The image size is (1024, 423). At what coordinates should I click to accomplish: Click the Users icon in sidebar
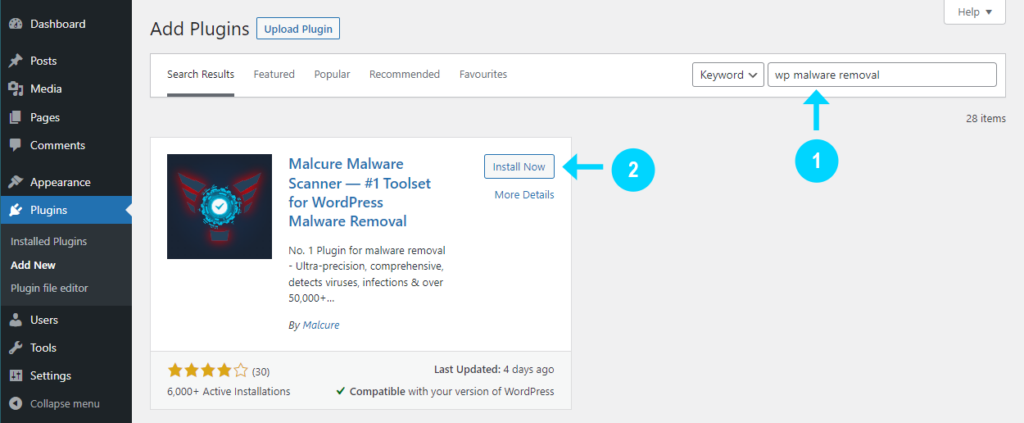[16, 320]
